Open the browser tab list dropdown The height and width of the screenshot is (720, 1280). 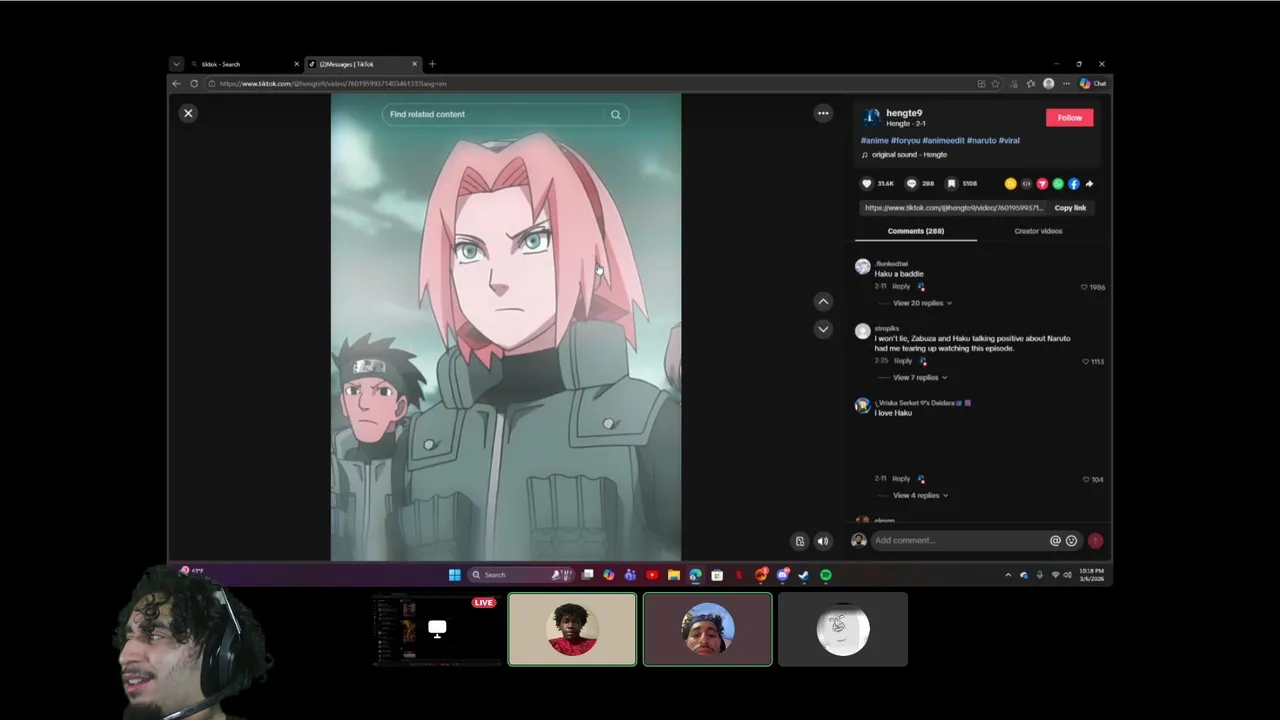tap(176, 64)
